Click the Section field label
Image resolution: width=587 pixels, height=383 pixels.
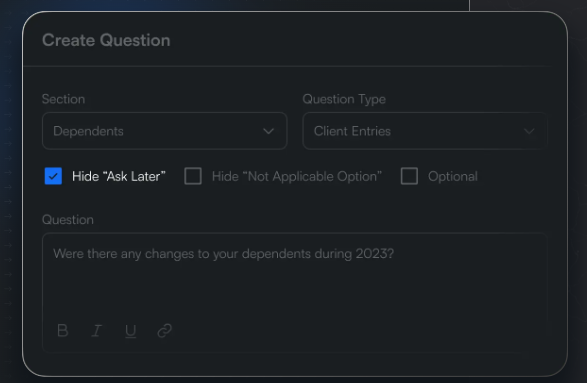[64, 99]
